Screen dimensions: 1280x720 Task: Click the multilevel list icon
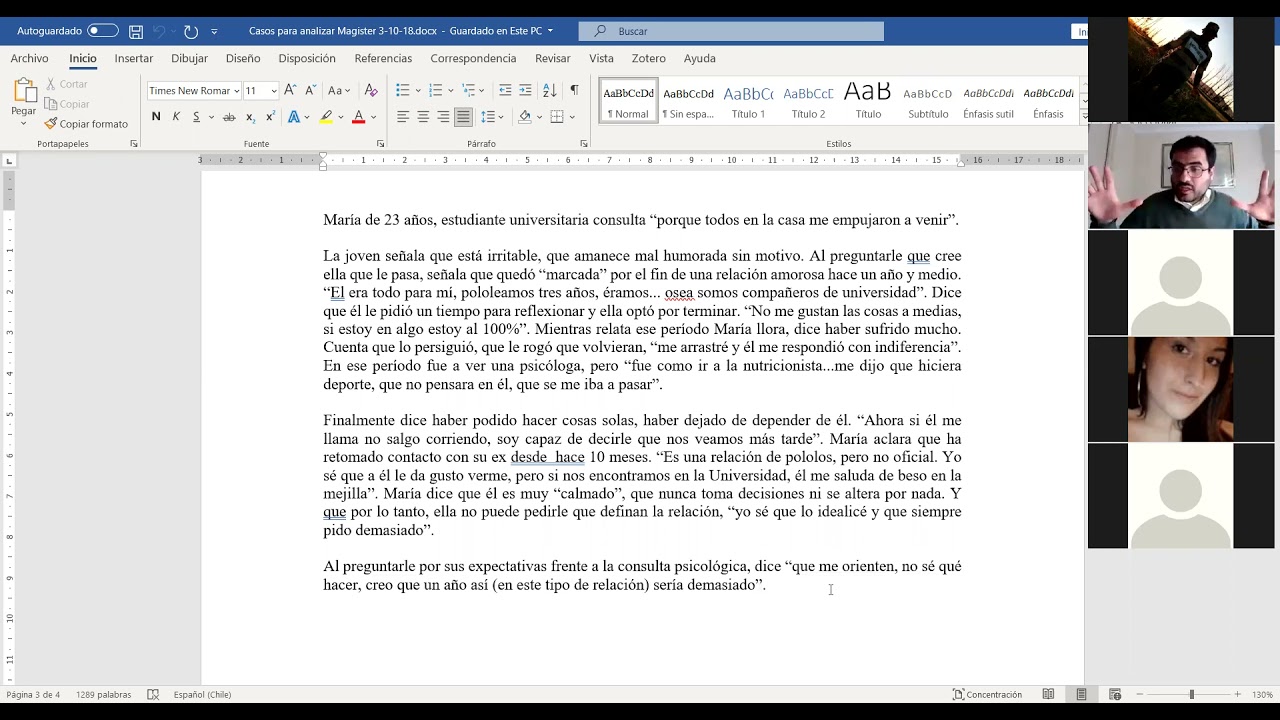(468, 91)
